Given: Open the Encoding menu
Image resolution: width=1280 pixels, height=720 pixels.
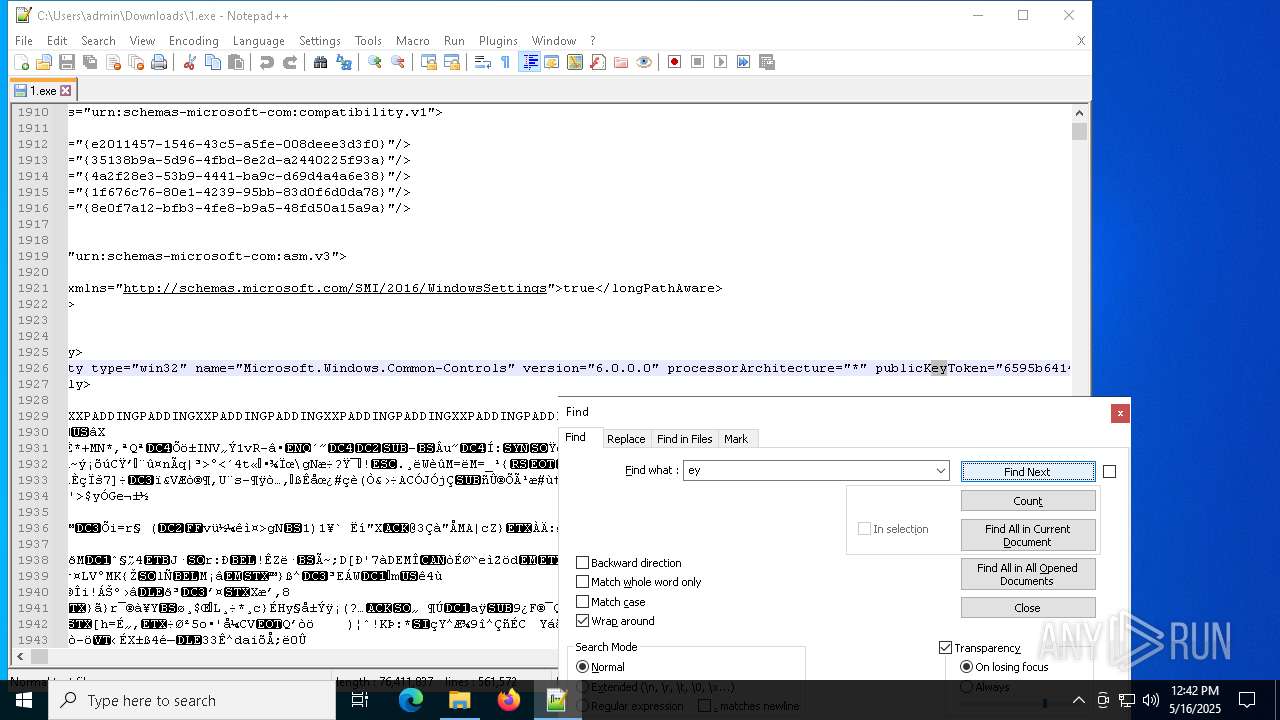Looking at the screenshot, I should pyautogui.click(x=193, y=41).
